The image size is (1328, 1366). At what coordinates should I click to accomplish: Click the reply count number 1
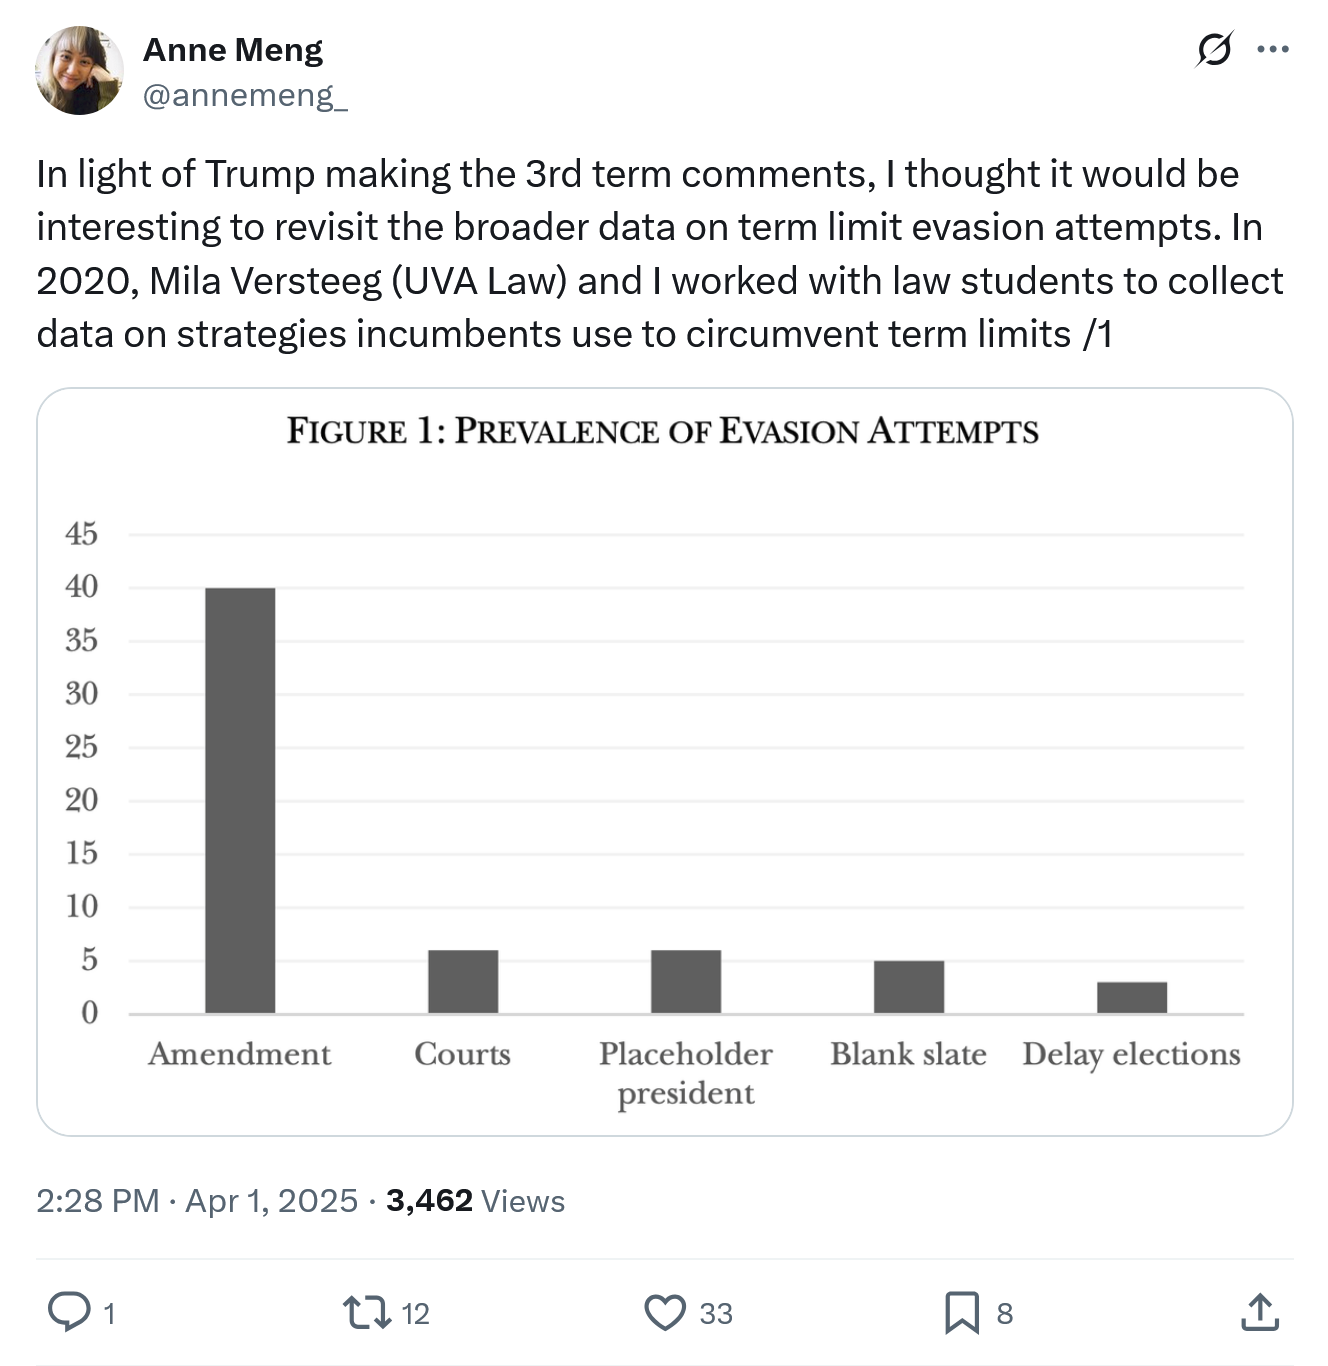(x=109, y=1313)
